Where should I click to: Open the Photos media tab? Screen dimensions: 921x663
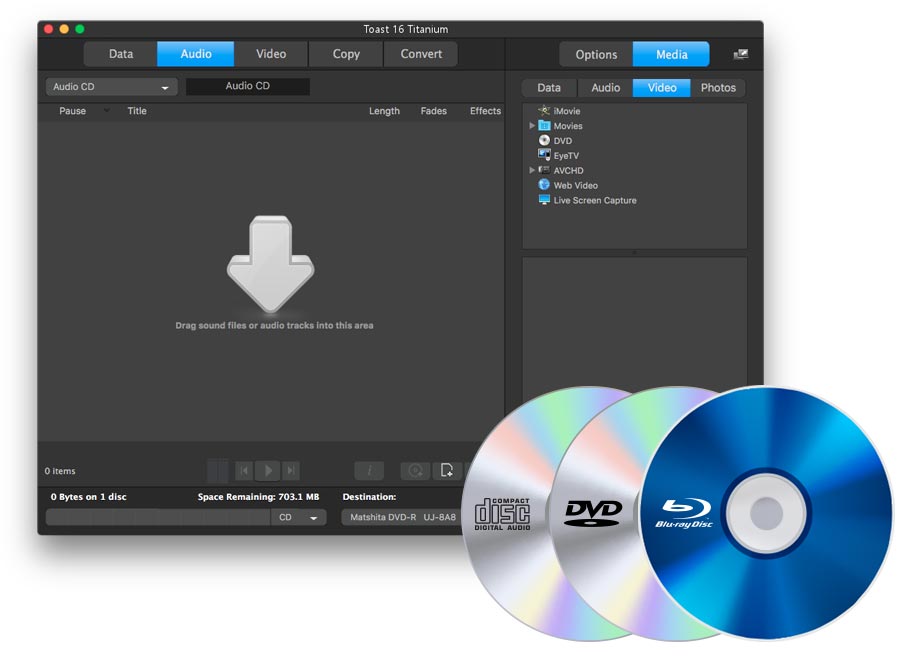pyautogui.click(x=718, y=87)
